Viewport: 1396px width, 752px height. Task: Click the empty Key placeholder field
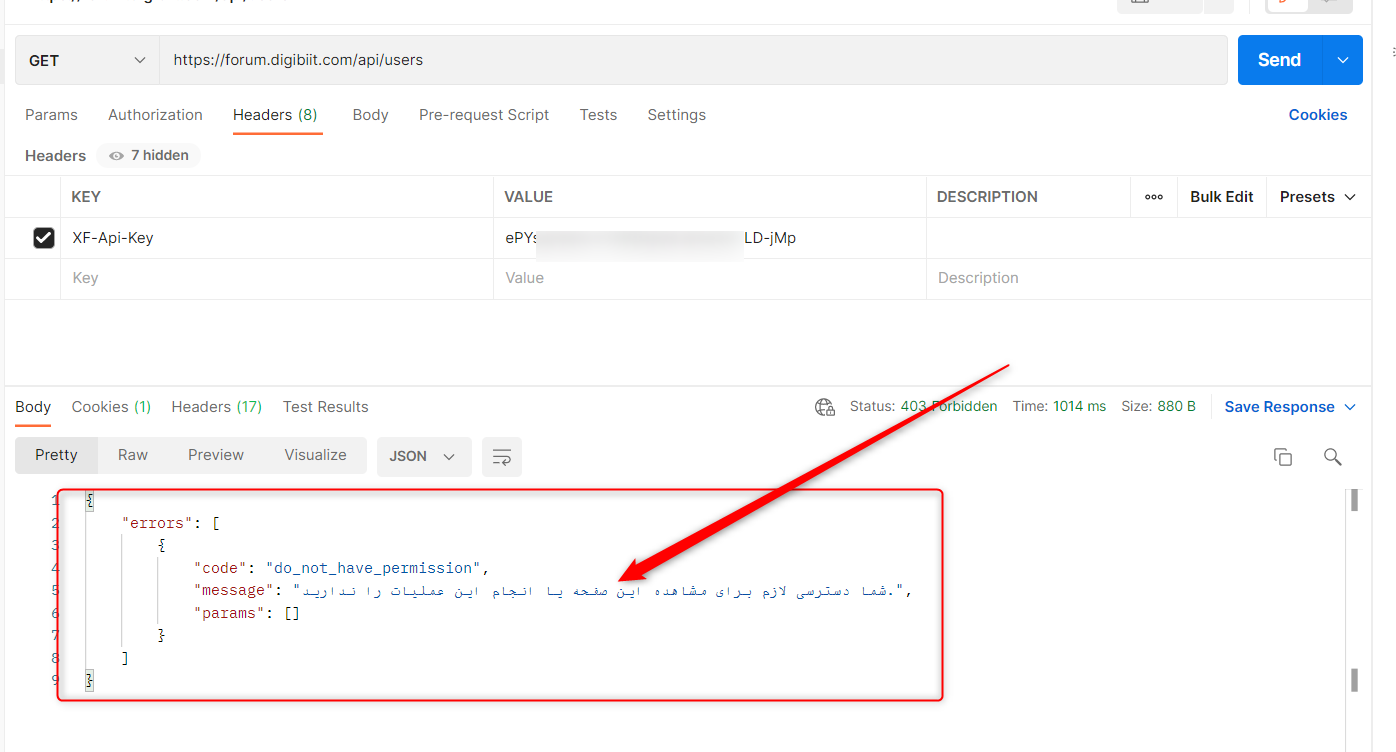click(x=277, y=278)
